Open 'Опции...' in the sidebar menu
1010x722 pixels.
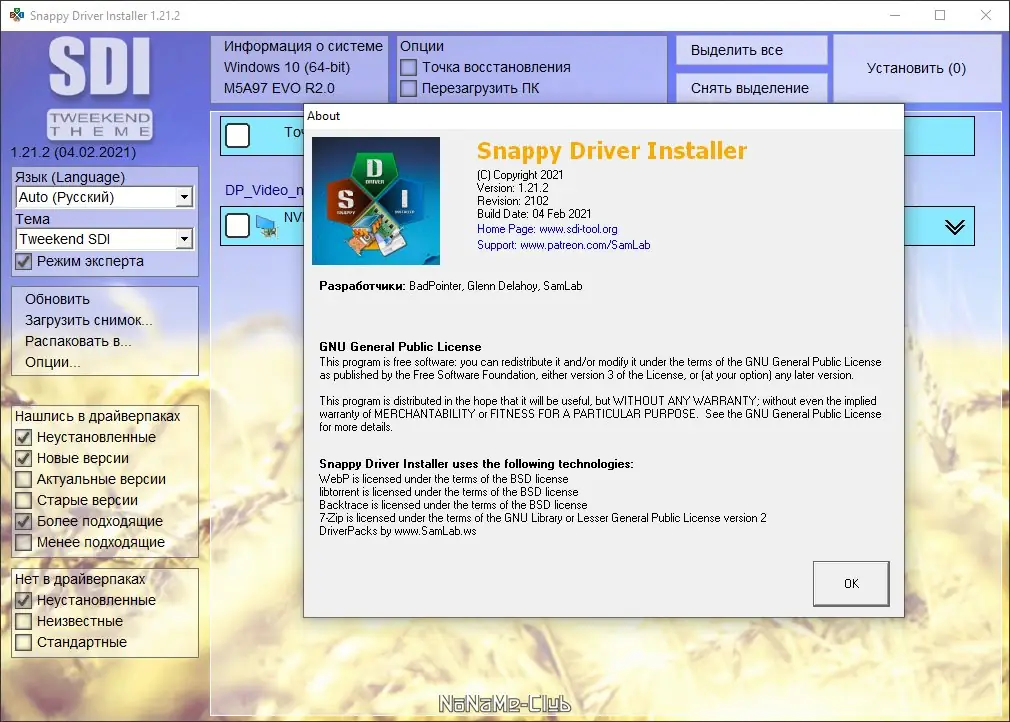click(52, 363)
